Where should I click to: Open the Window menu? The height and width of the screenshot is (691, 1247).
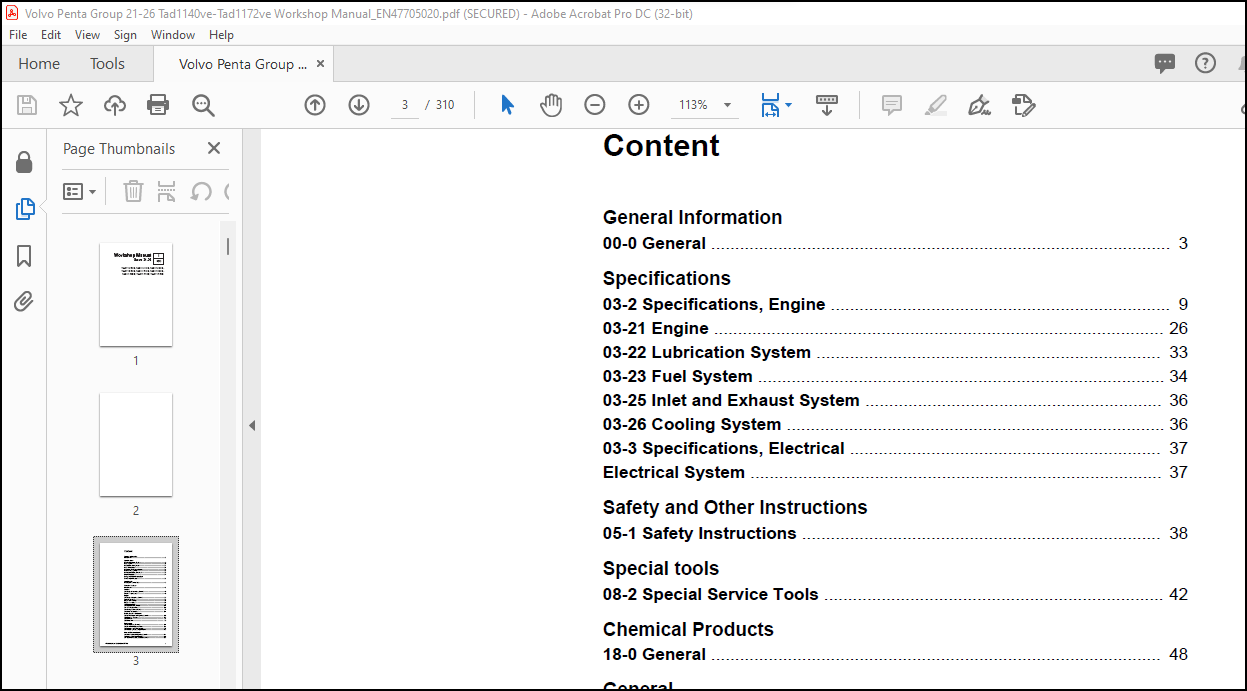tap(173, 34)
